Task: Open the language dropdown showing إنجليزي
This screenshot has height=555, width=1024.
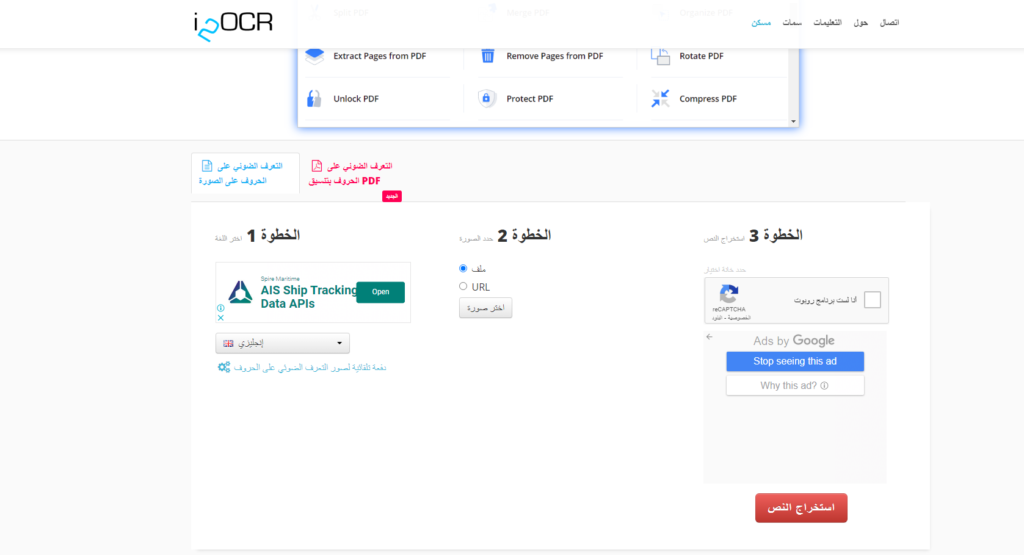Action: coord(282,343)
